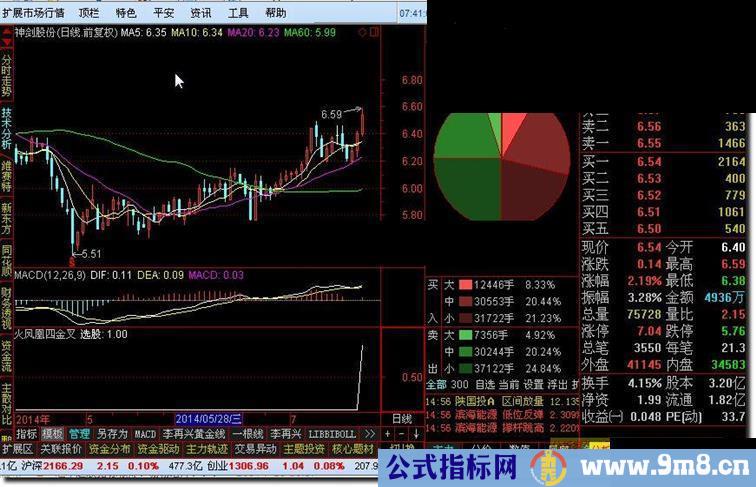
Task: Open the 新东方 sidebar tab
Action: (6, 218)
